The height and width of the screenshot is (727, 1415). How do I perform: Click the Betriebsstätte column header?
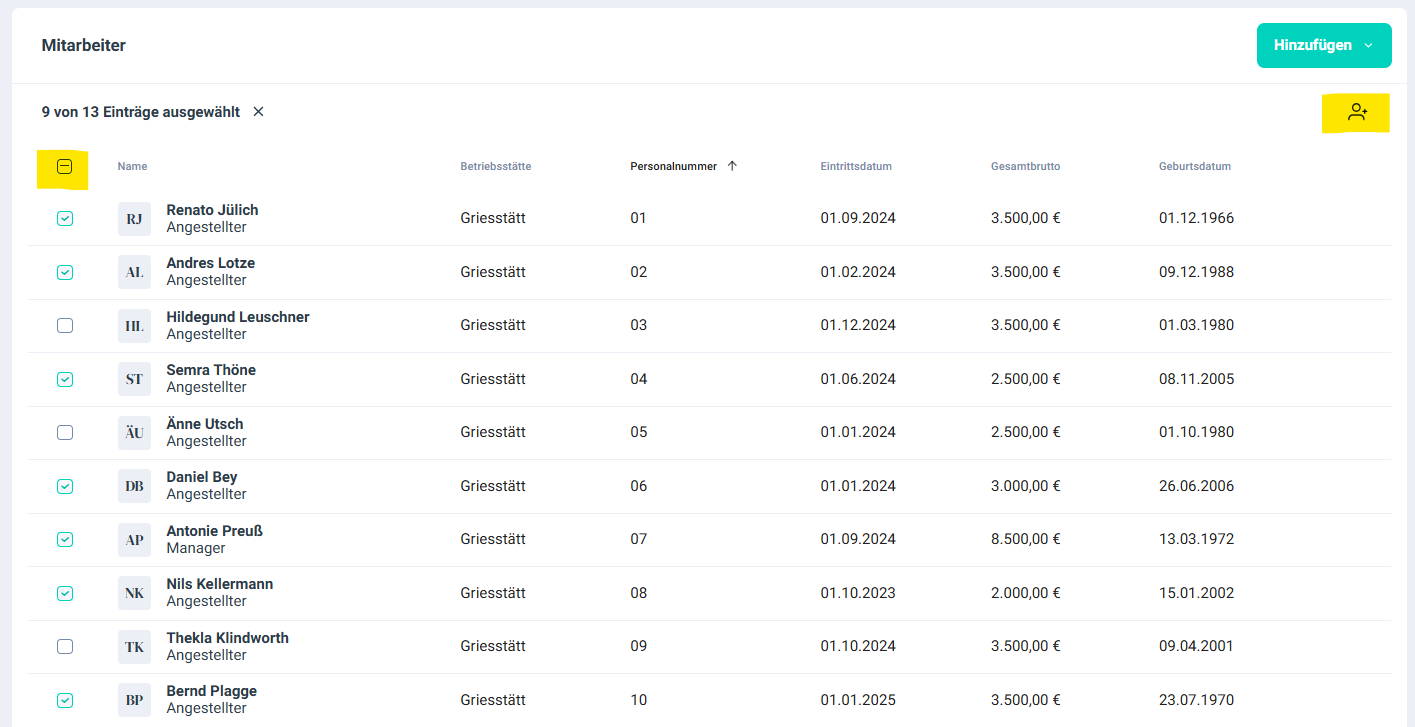point(495,166)
